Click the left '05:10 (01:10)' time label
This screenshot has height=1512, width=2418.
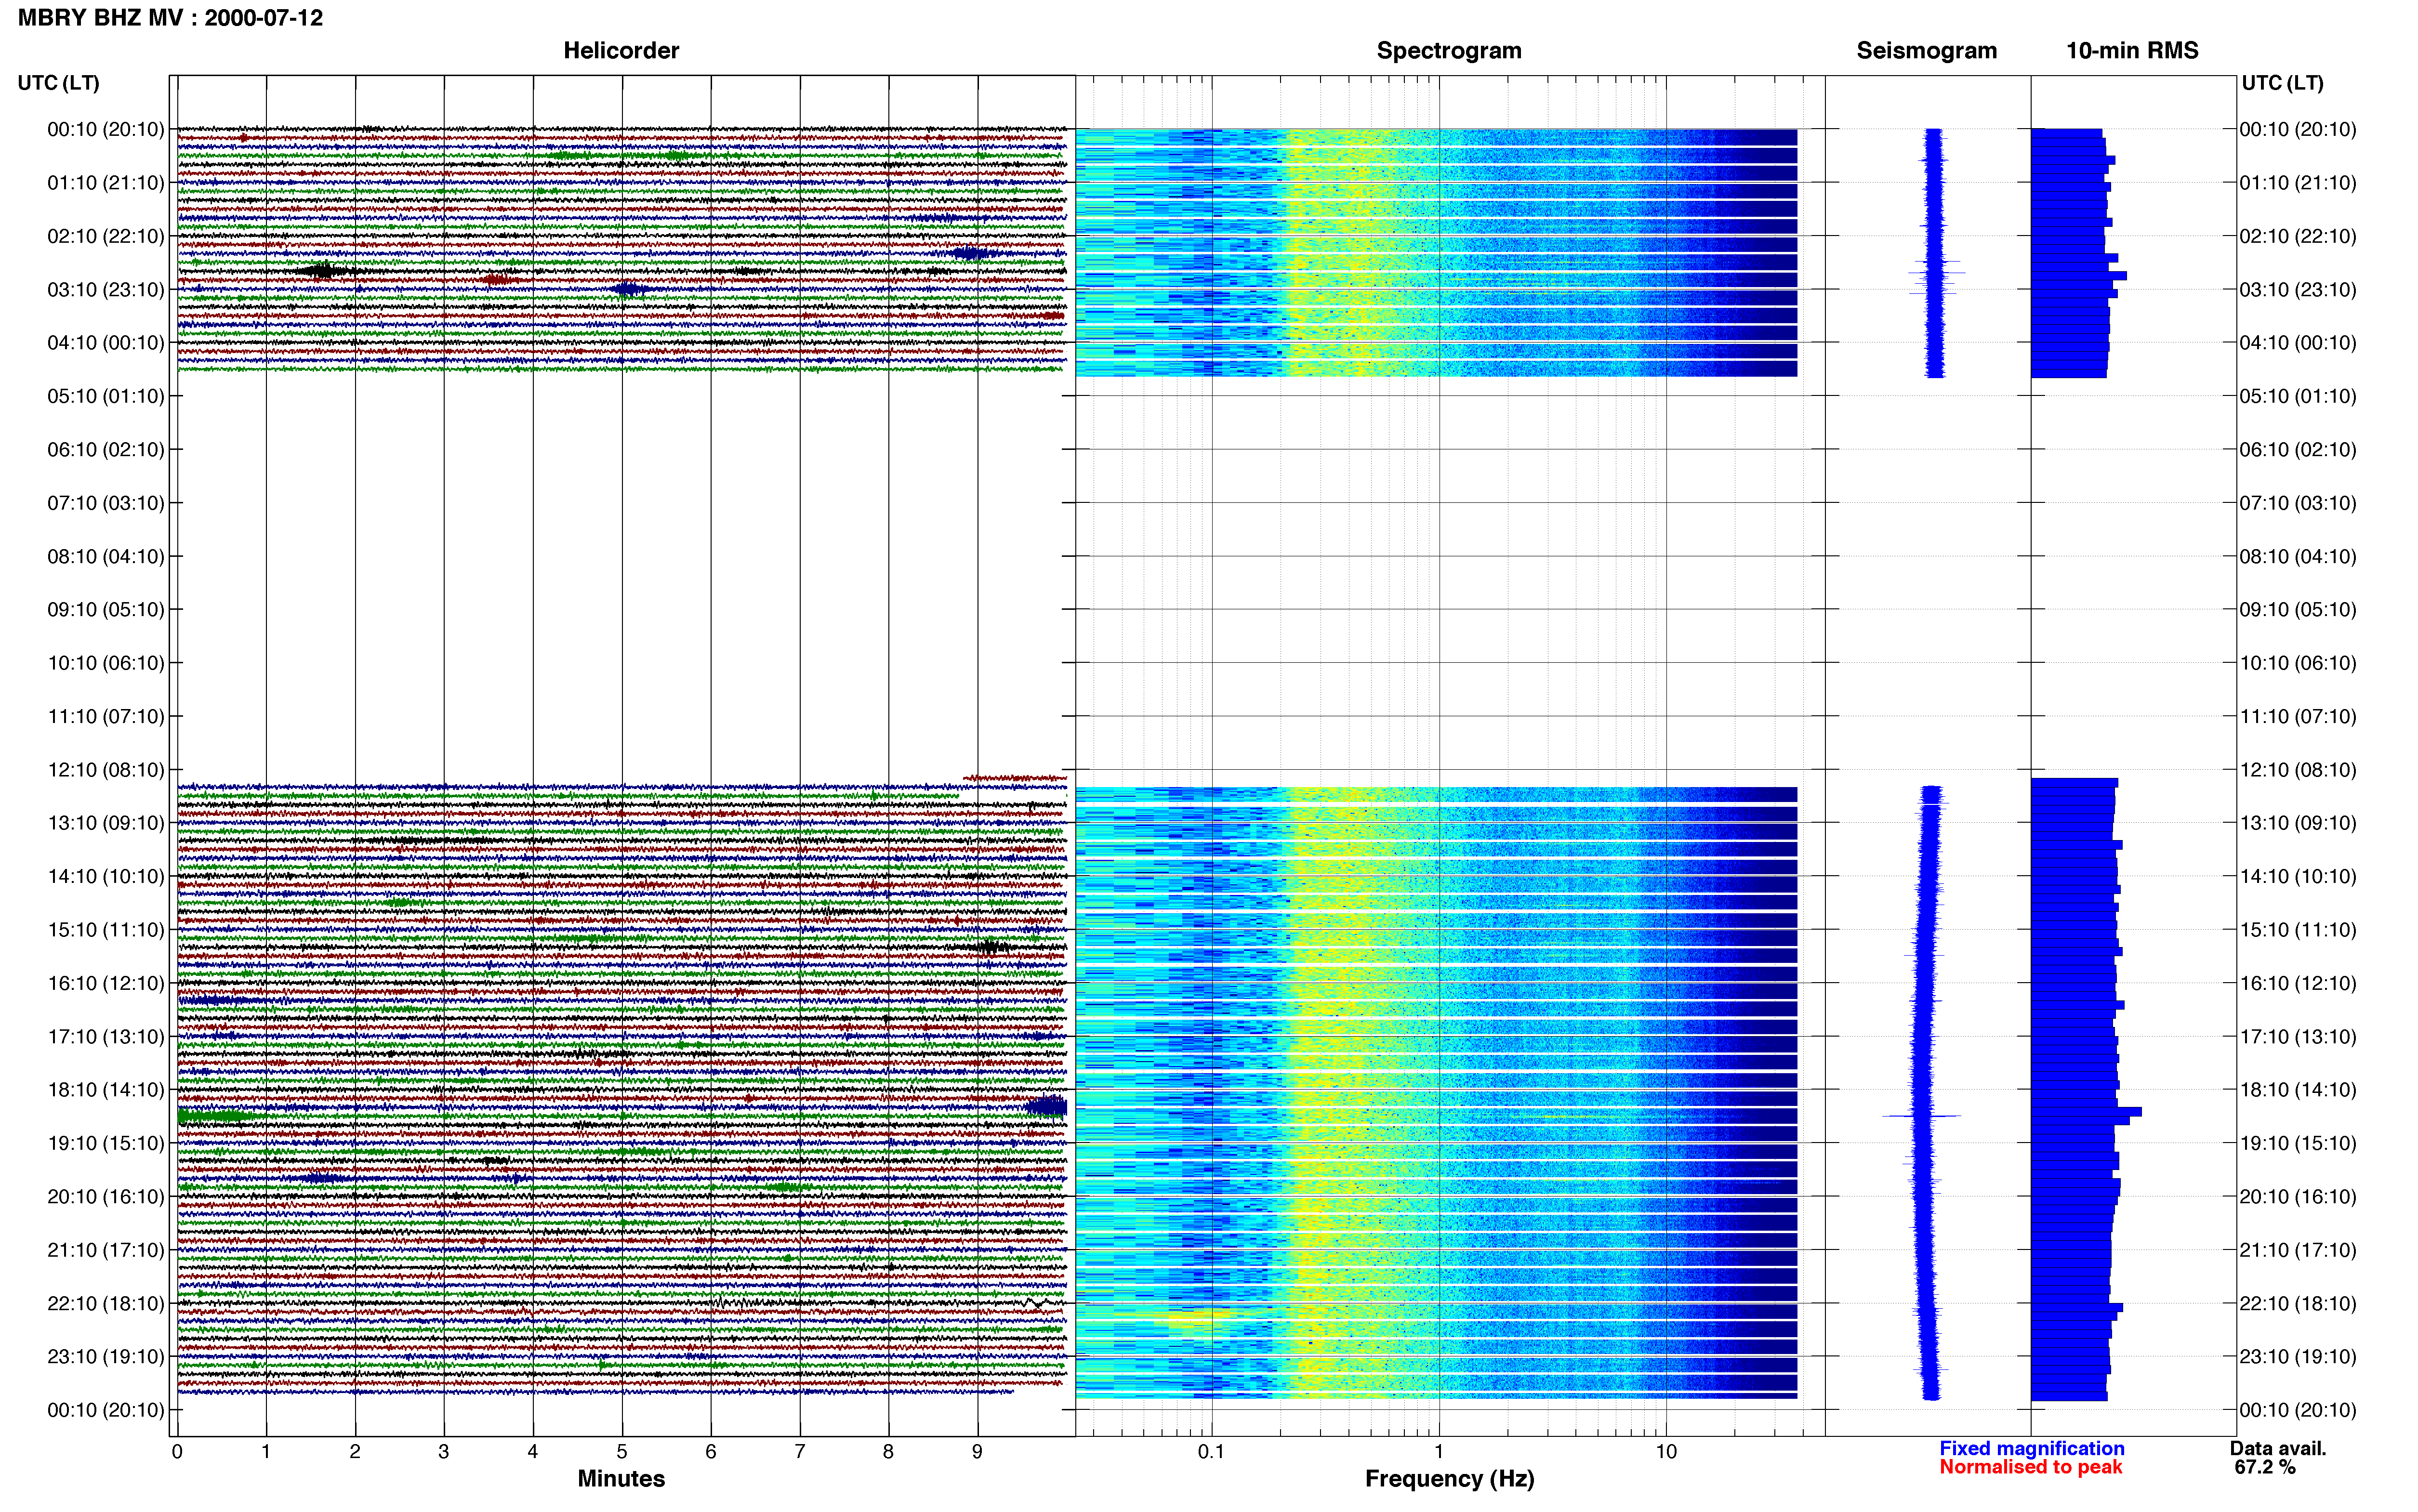(x=106, y=396)
